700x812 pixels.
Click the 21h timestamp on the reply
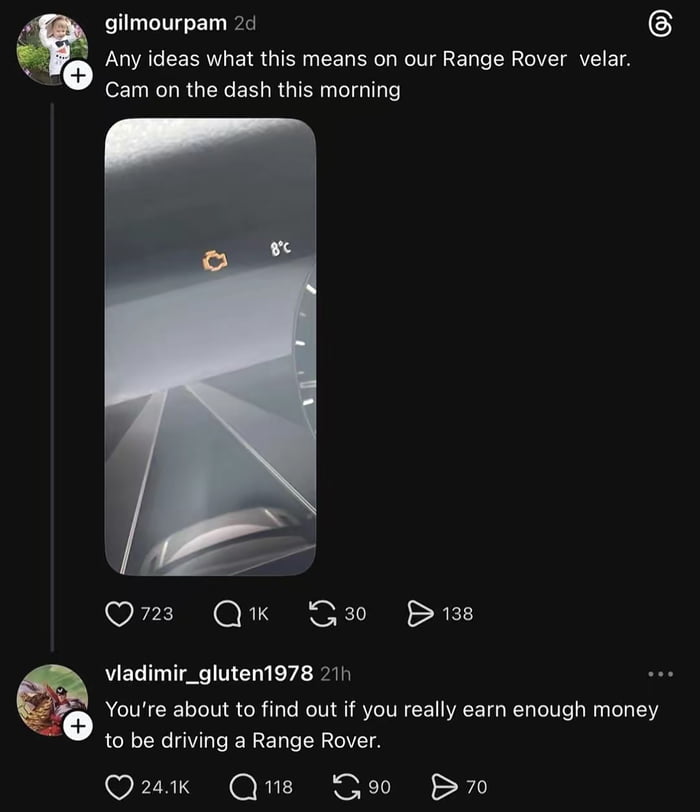[x=335, y=675]
